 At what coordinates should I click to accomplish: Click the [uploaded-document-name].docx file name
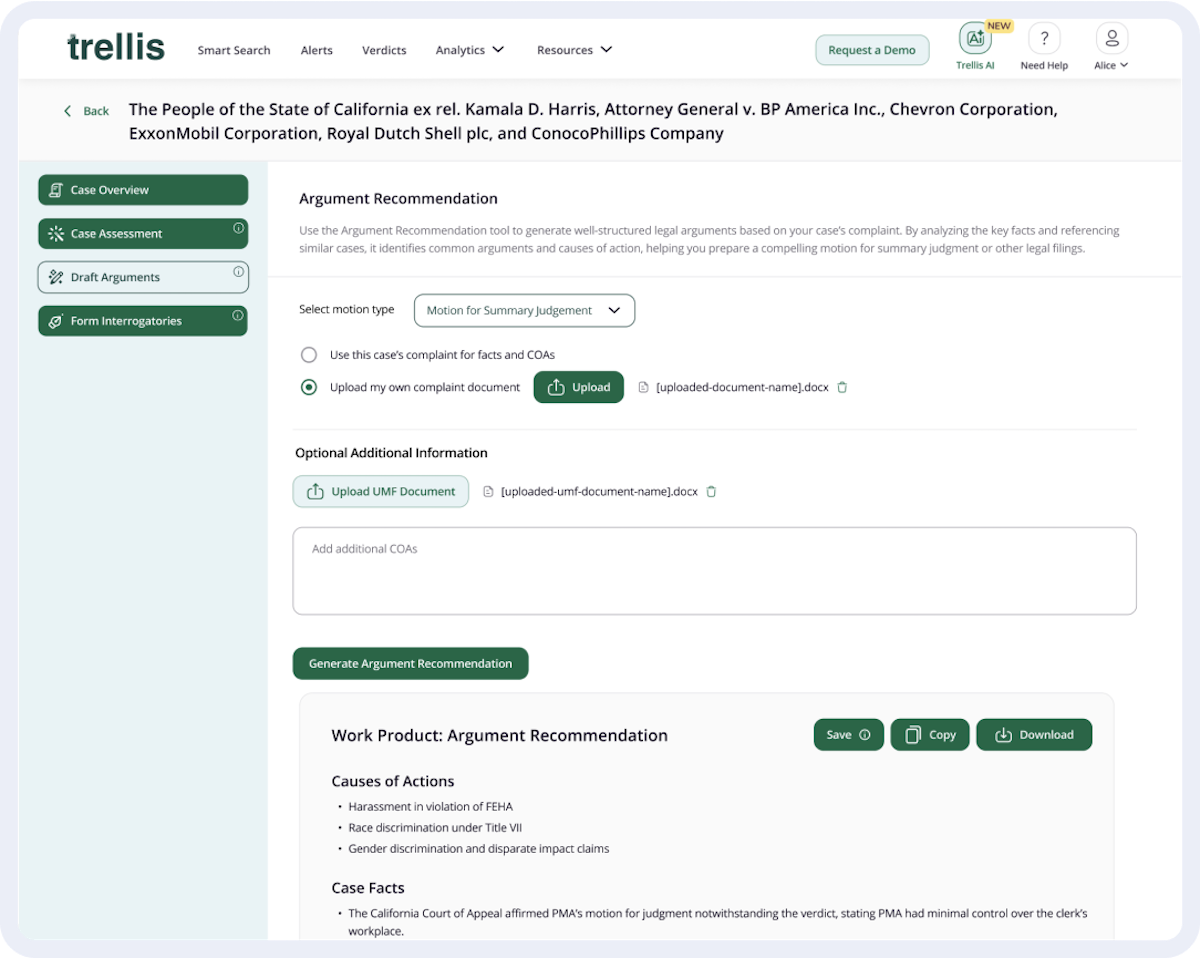[742, 387]
